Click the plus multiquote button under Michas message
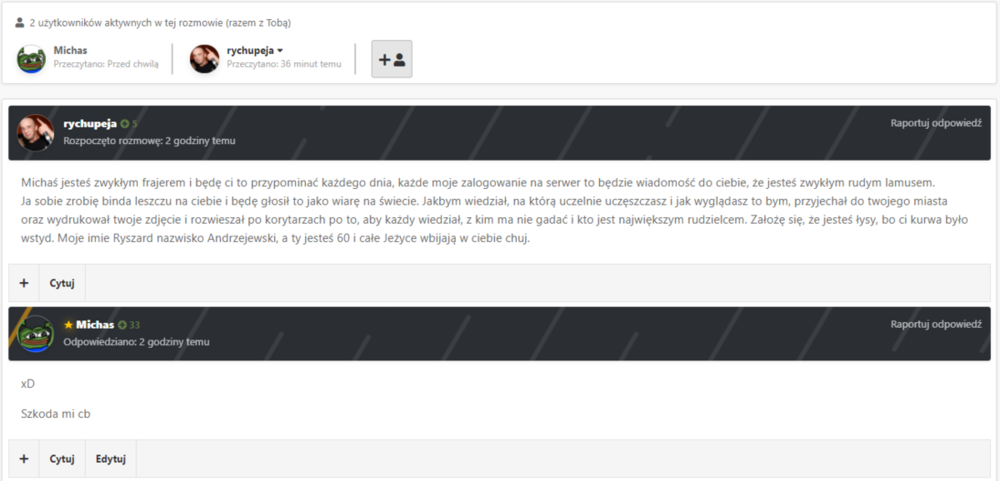Viewport: 1000px width, 481px height. tap(24, 459)
